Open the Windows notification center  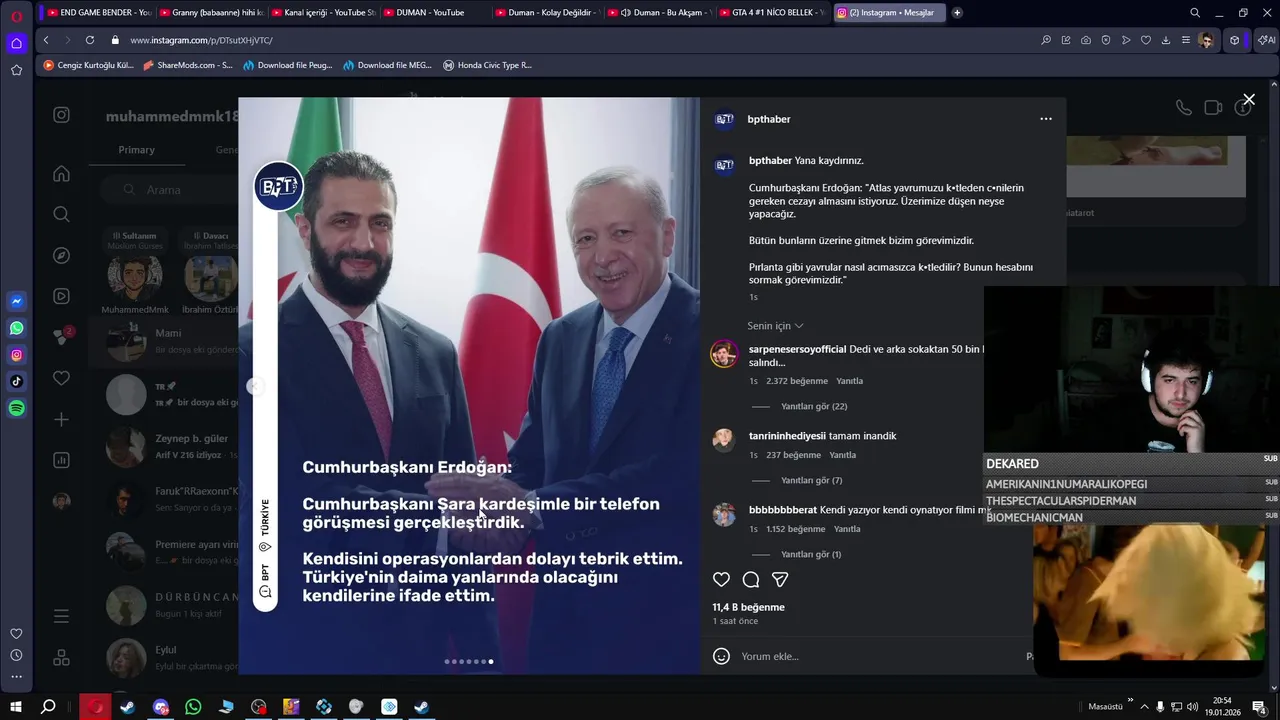[x=1259, y=707]
